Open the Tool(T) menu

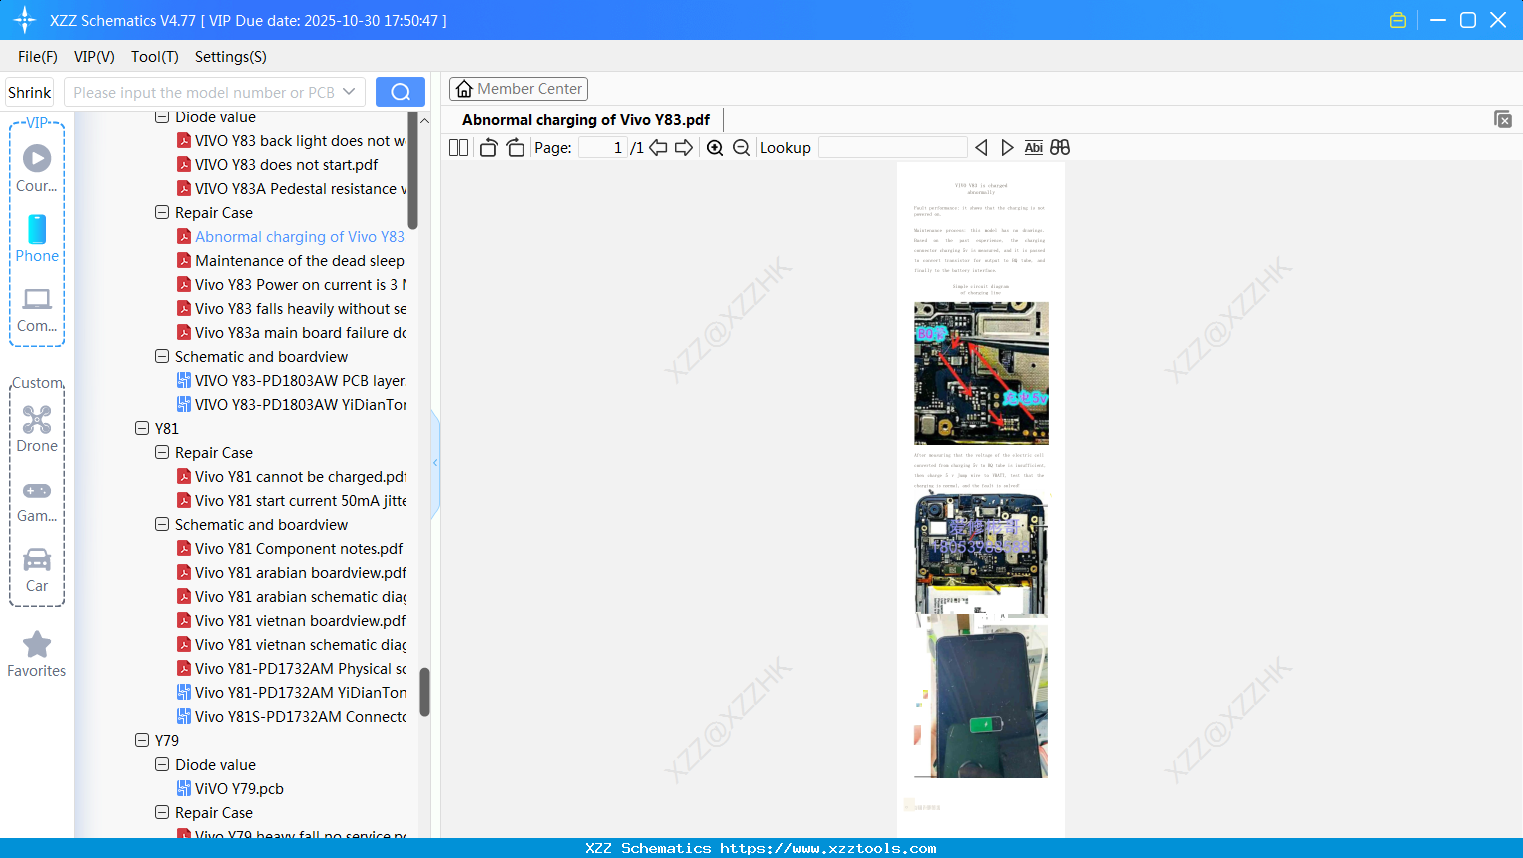[x=155, y=57]
